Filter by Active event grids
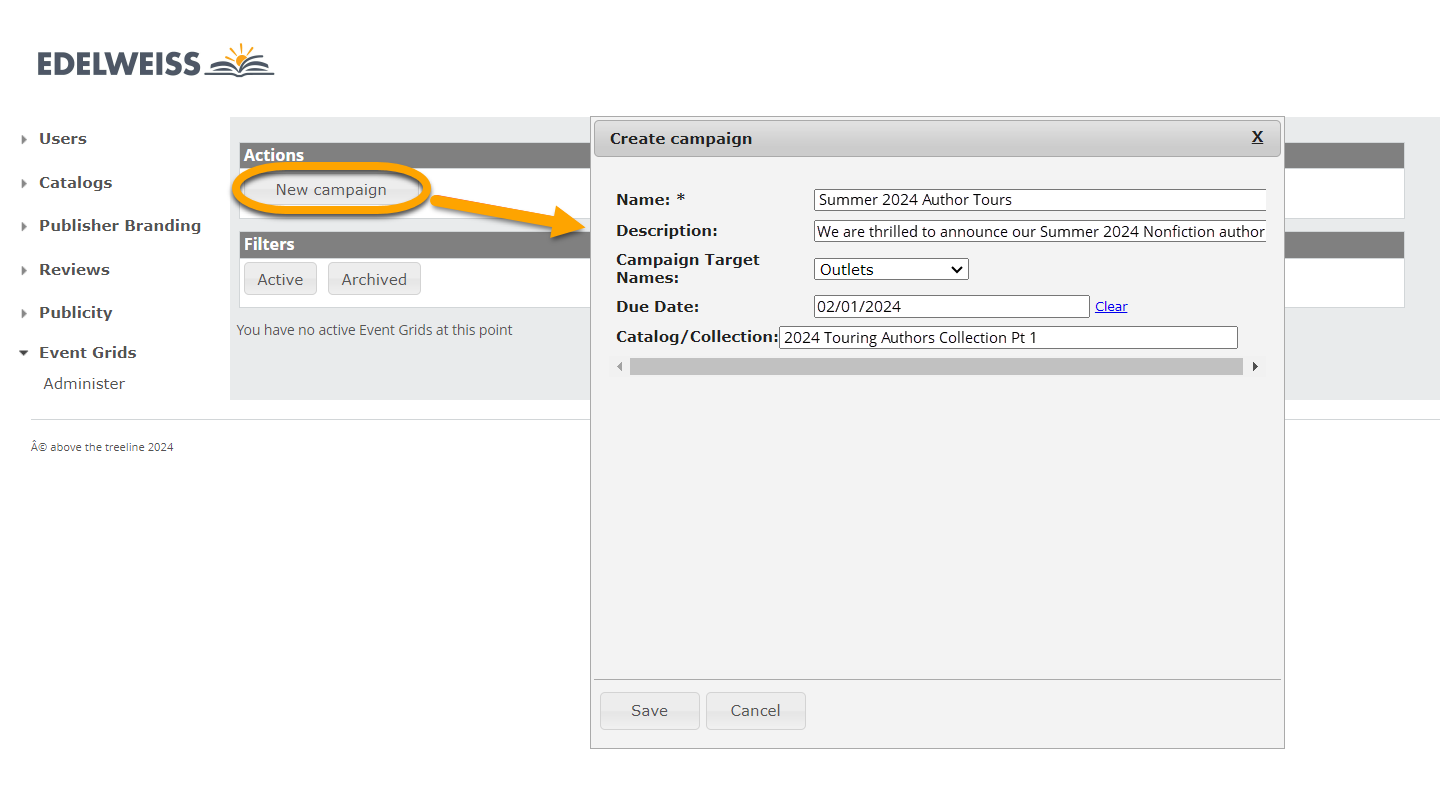This screenshot has width=1440, height=792. tap(280, 279)
